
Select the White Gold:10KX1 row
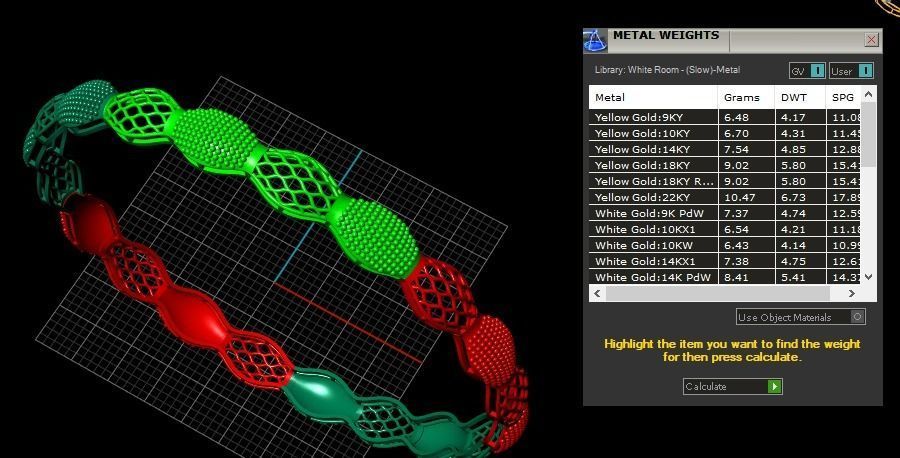tap(724, 230)
